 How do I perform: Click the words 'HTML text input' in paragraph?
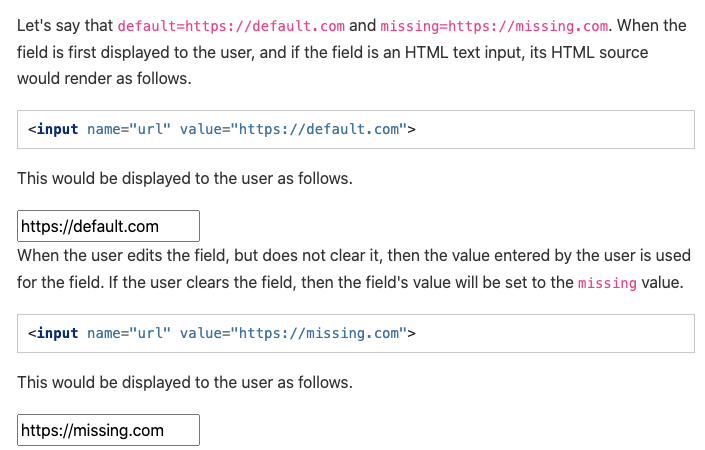tap(464, 53)
